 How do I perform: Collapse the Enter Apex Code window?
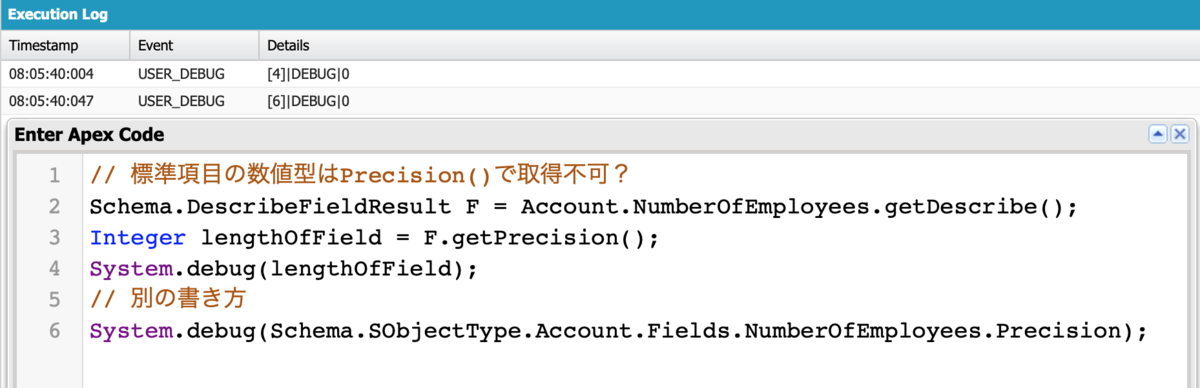[x=1158, y=134]
